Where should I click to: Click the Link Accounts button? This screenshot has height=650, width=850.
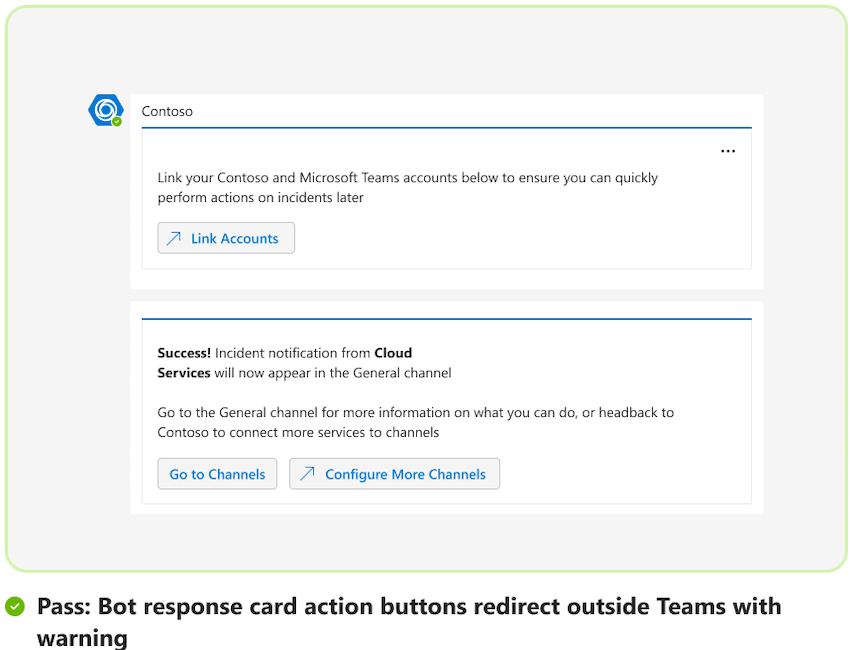point(226,238)
